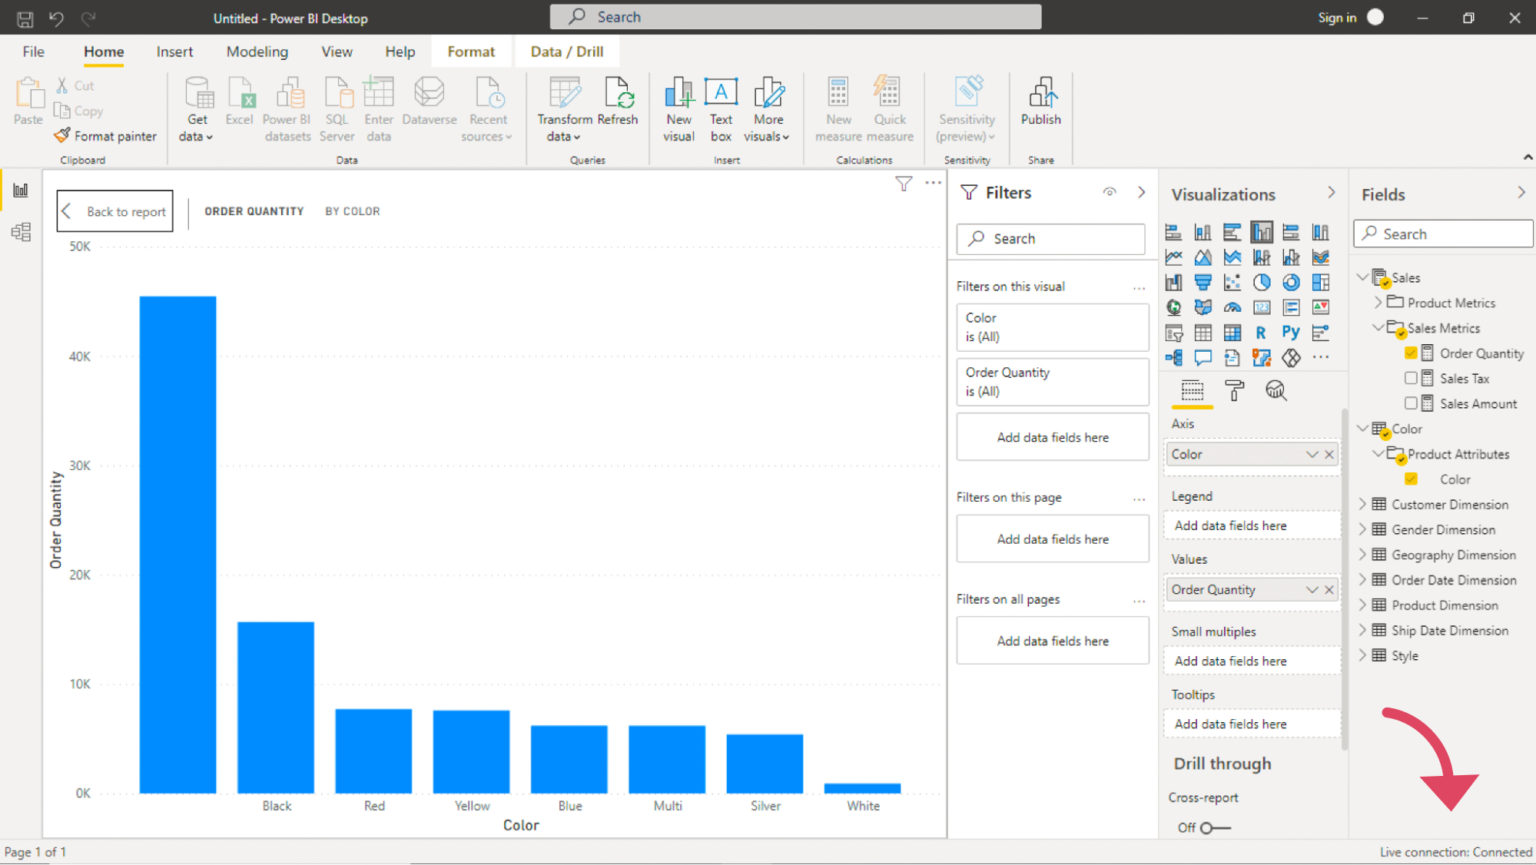Expand the Product Metrics folder
The height and width of the screenshot is (865, 1536).
[x=1378, y=302]
